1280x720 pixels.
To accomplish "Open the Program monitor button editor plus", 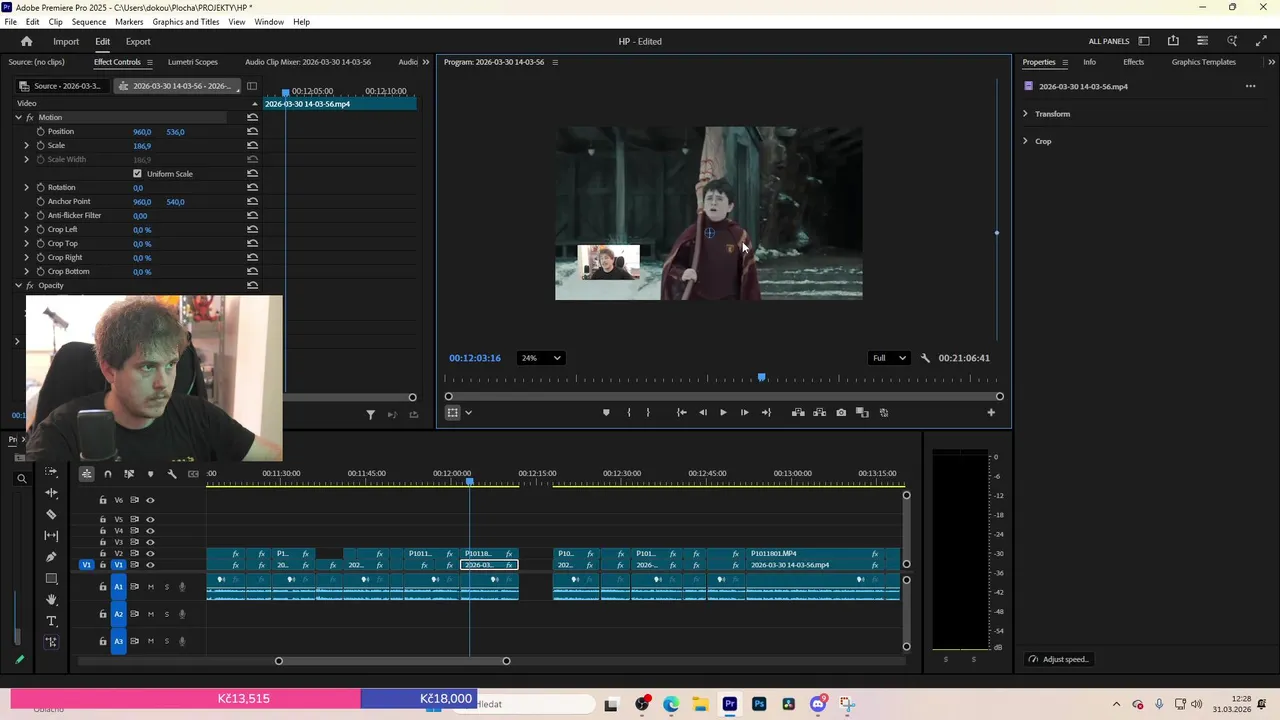I will pyautogui.click(x=991, y=412).
